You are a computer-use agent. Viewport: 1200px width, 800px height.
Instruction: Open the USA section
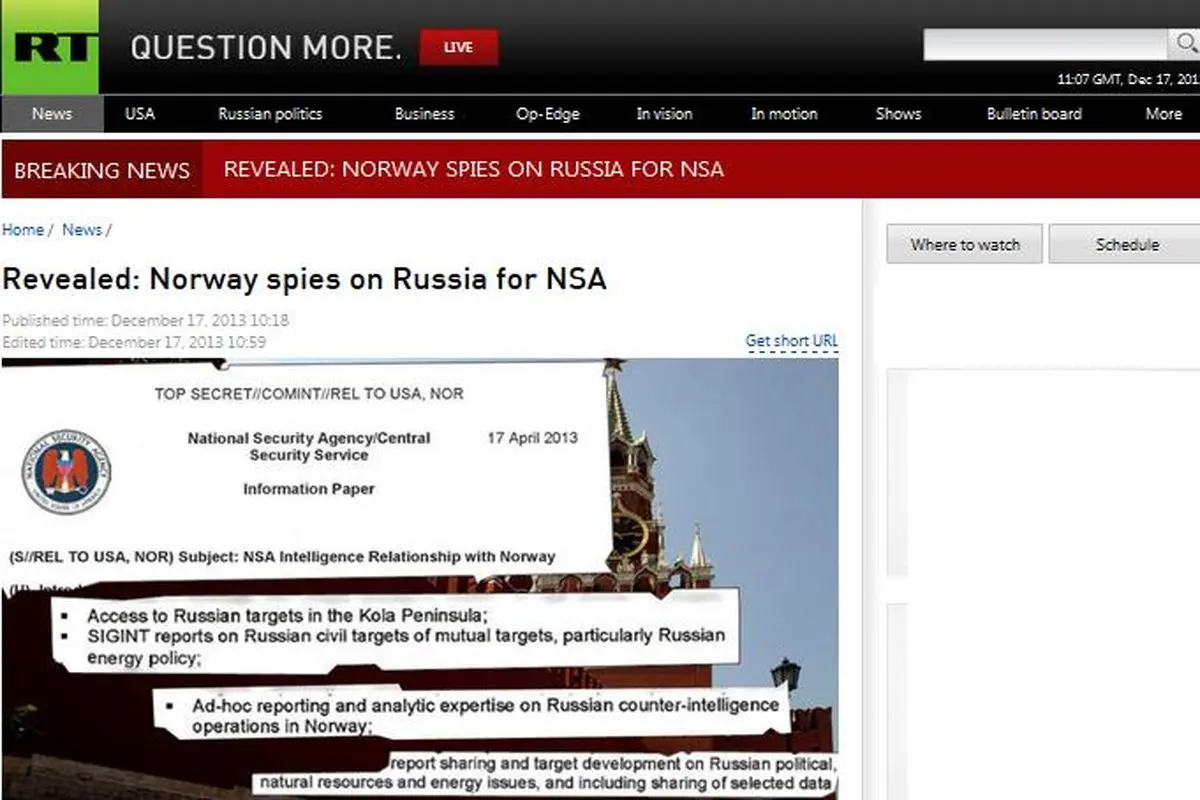140,114
